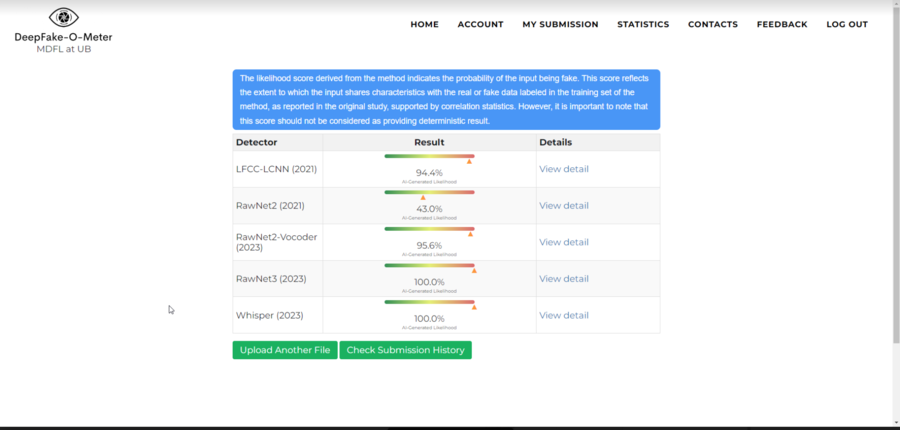This screenshot has width=900, height=430.
Task: Click the Whisper 100.0% likelihood marker
Action: (474, 307)
